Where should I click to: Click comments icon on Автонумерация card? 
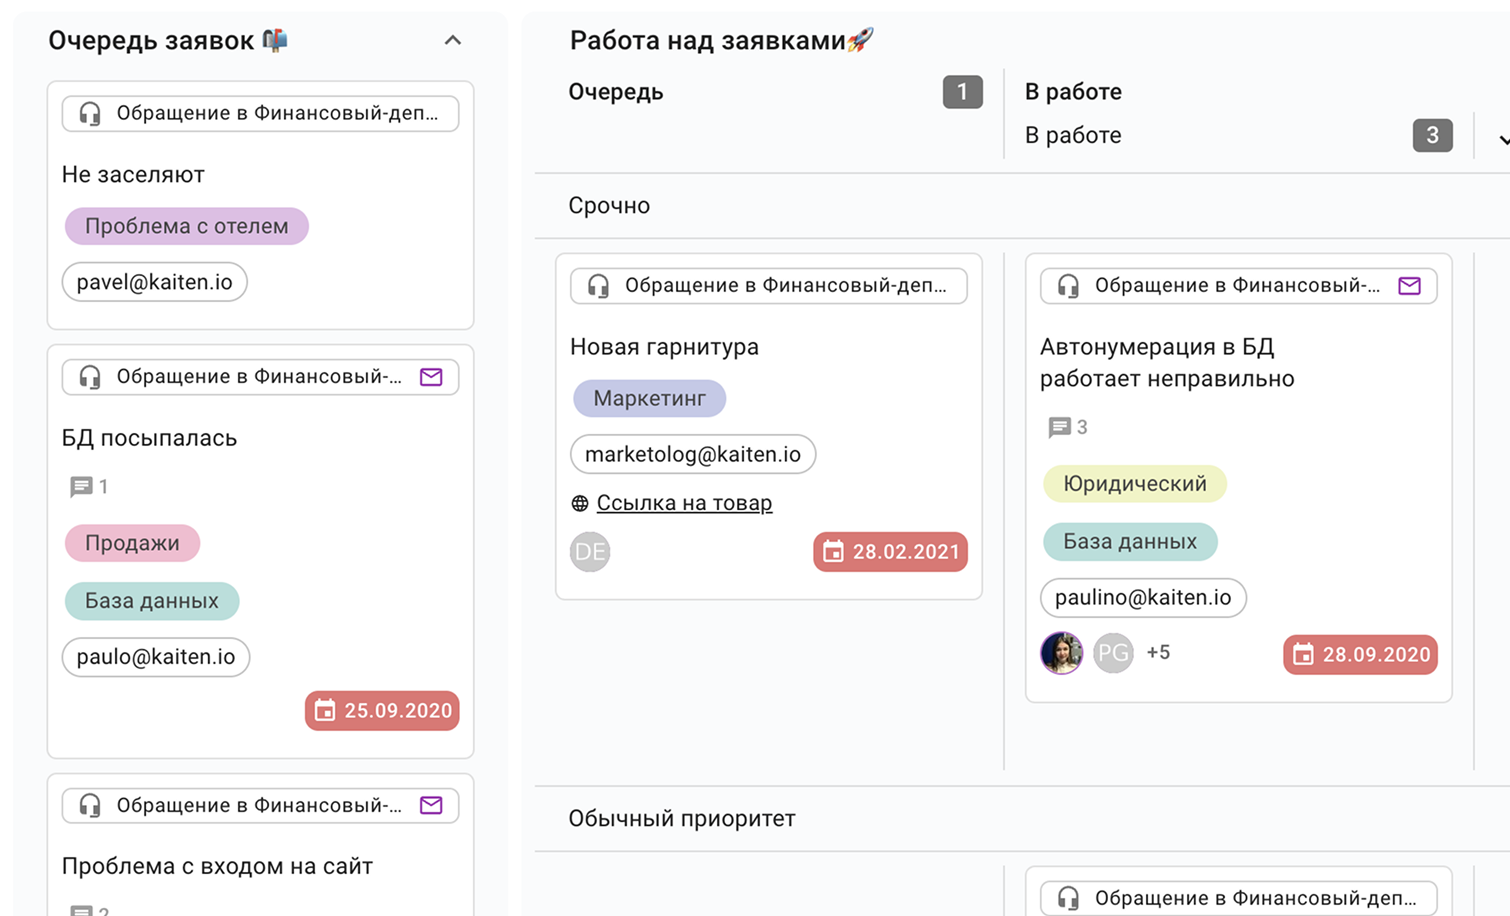(x=1059, y=428)
